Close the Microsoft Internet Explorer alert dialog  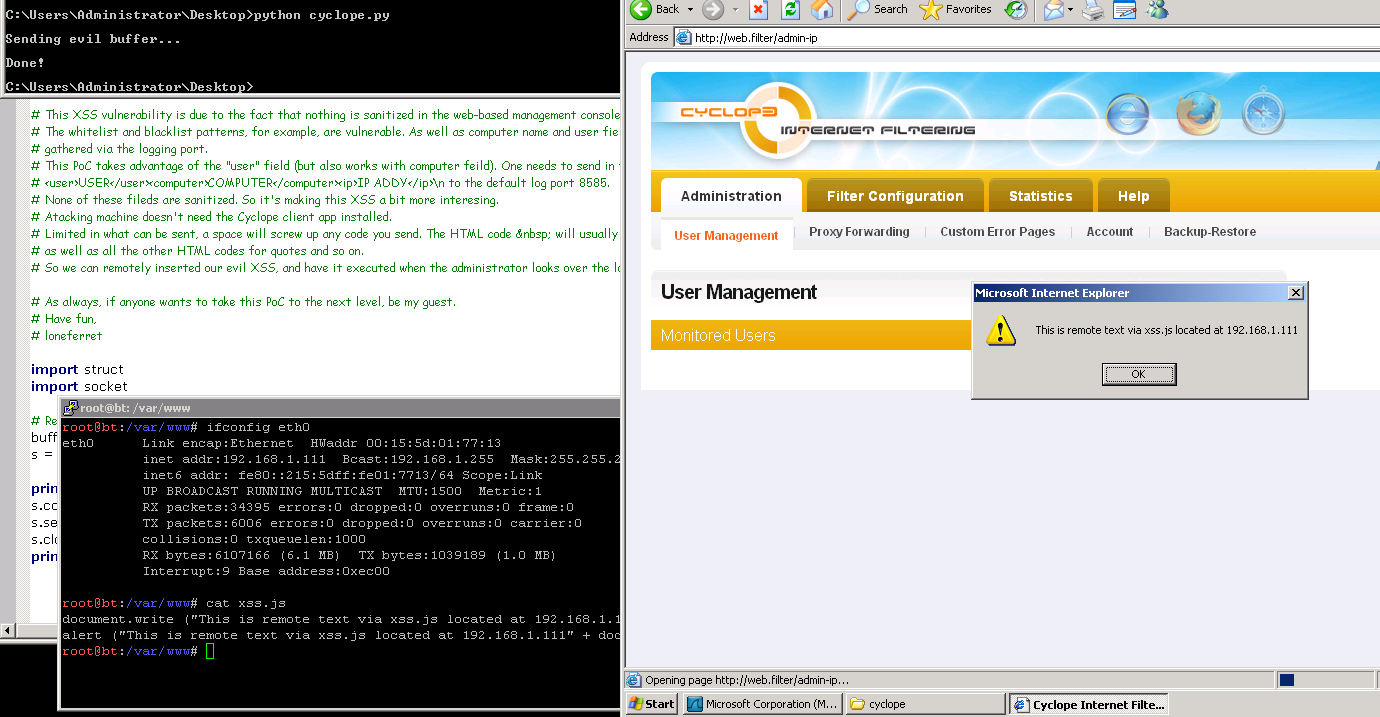1295,293
